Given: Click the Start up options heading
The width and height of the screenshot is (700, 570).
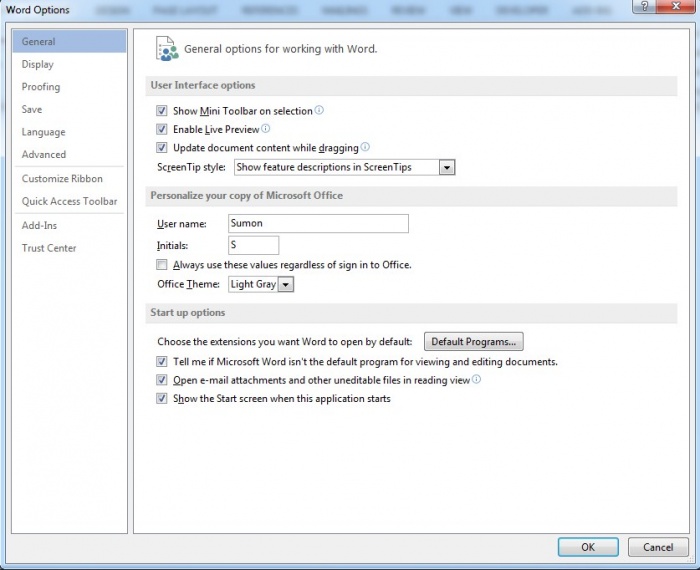Looking at the screenshot, I should pyautogui.click(x=188, y=312).
